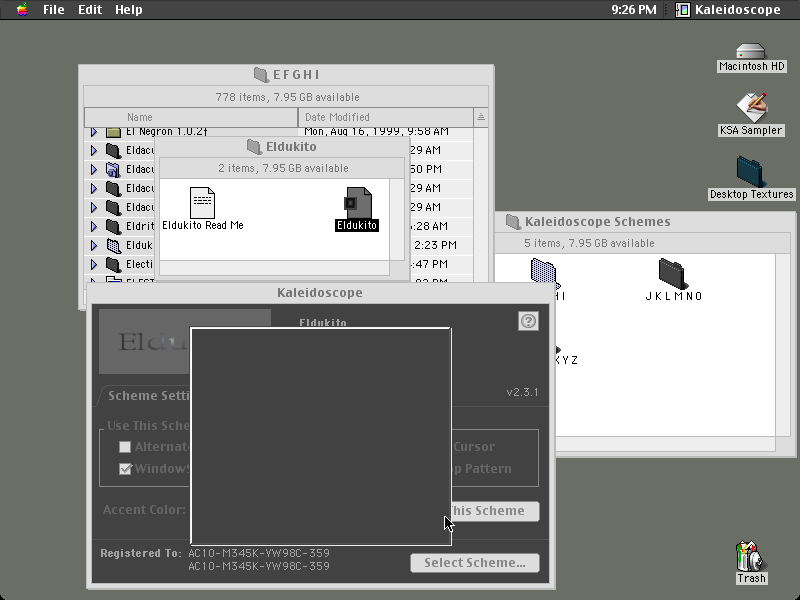Click the Kaleidoscope Schemes window title
The width and height of the screenshot is (800, 600).
597,221
